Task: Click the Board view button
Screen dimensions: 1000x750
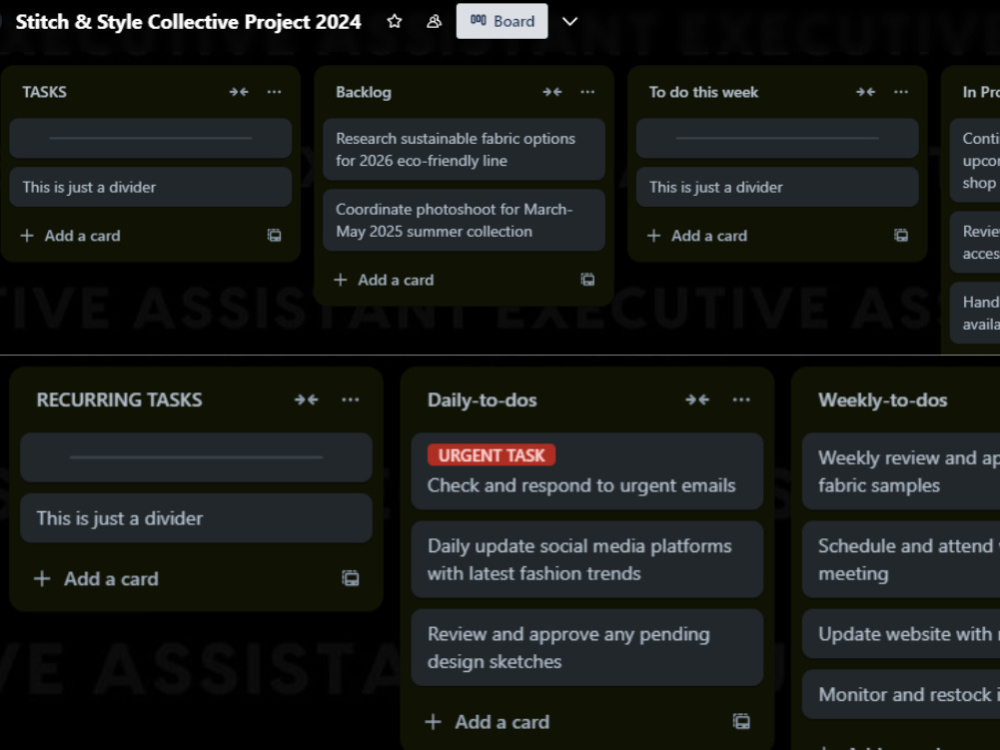Action: click(502, 21)
